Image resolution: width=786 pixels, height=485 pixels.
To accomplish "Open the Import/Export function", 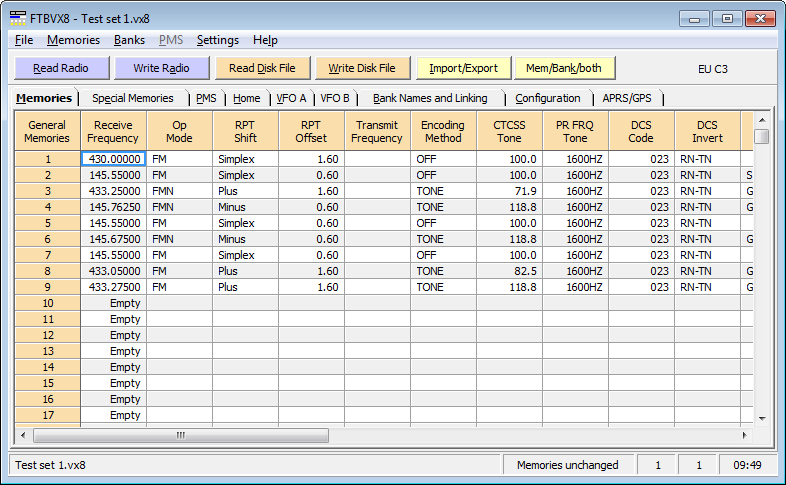I will 463,68.
